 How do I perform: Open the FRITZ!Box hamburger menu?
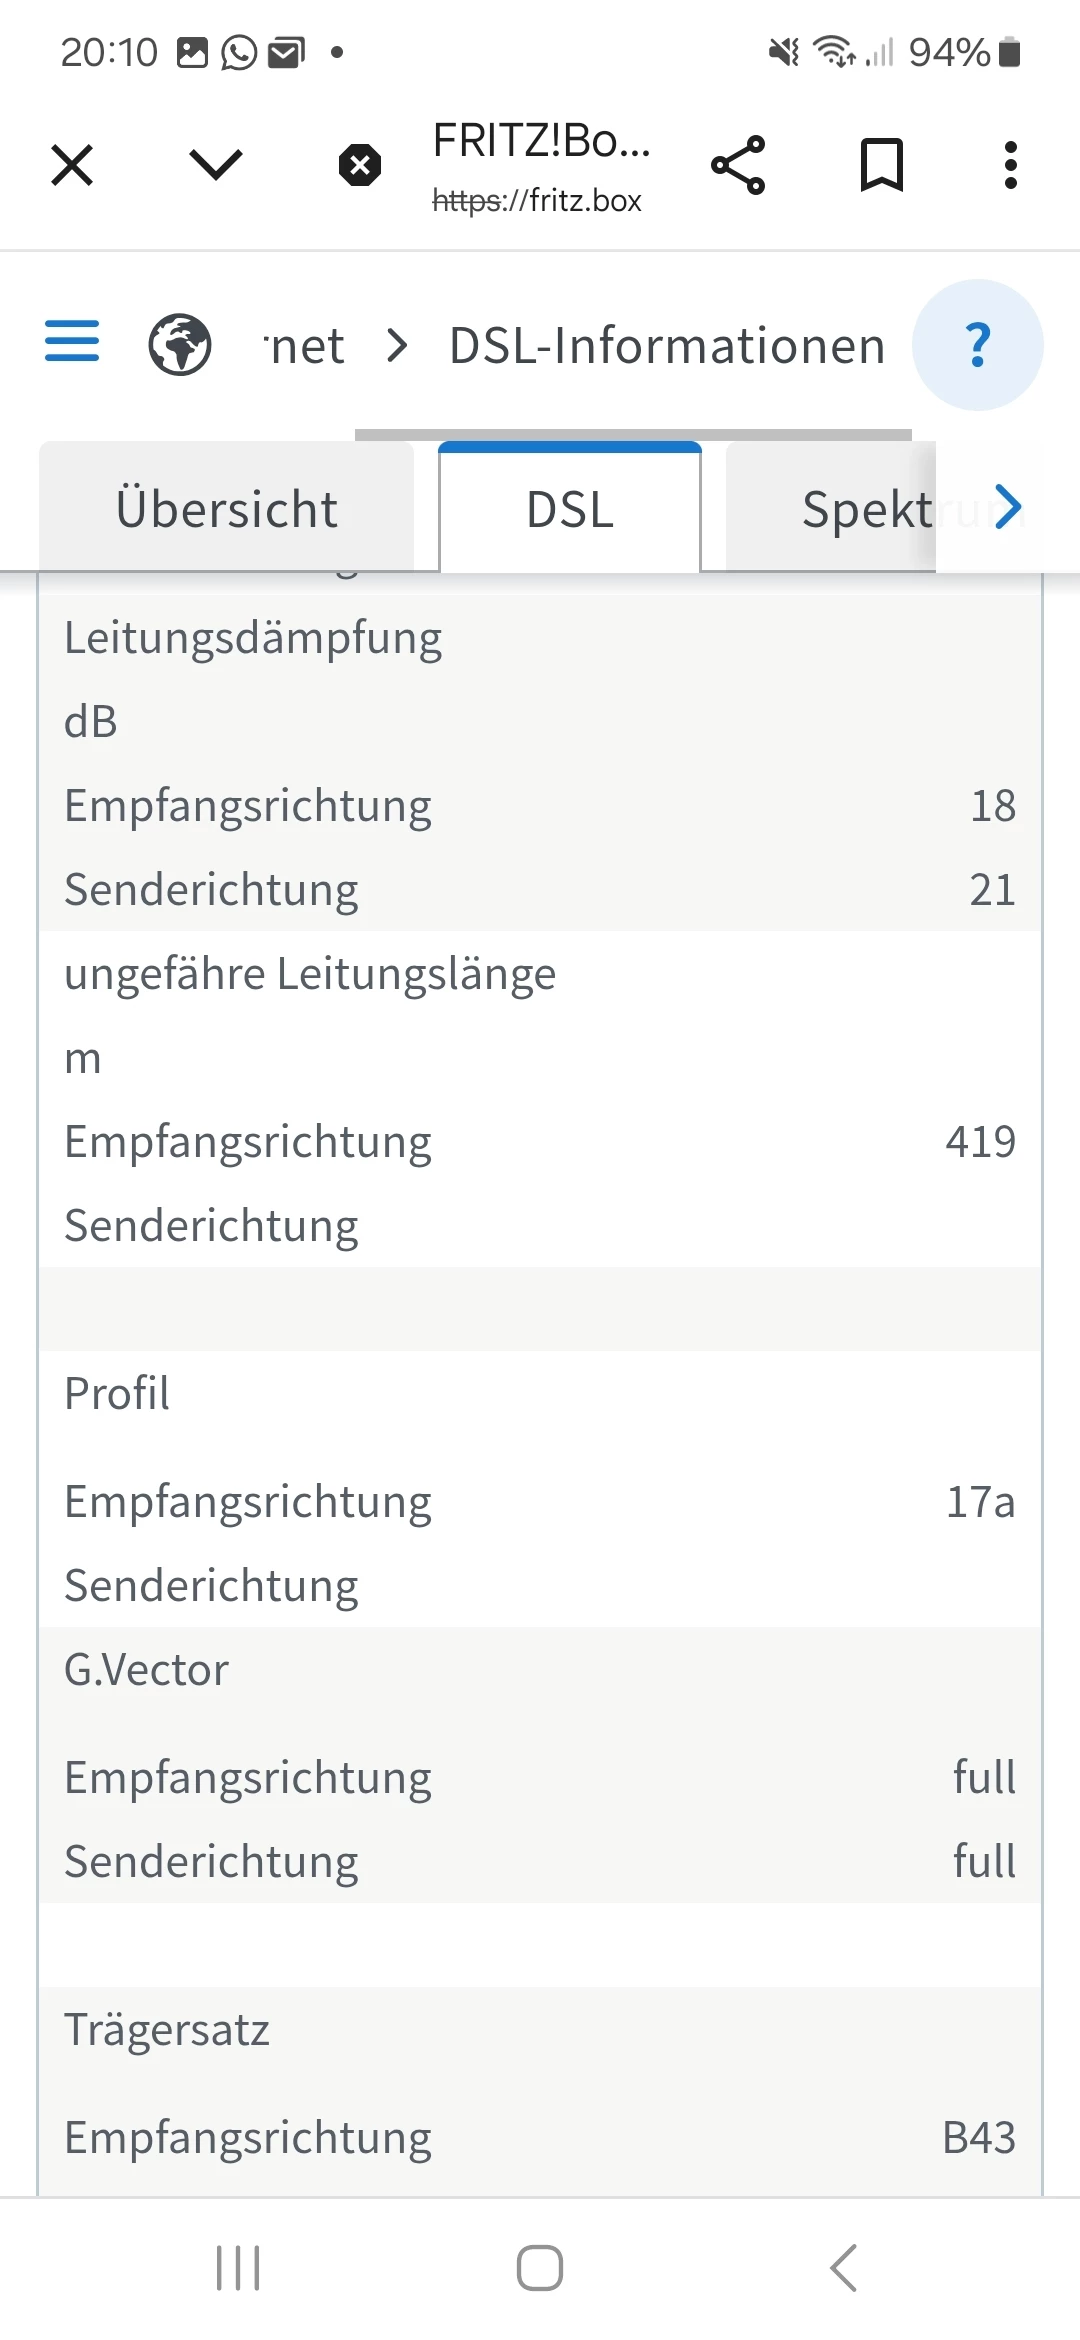[x=72, y=341]
